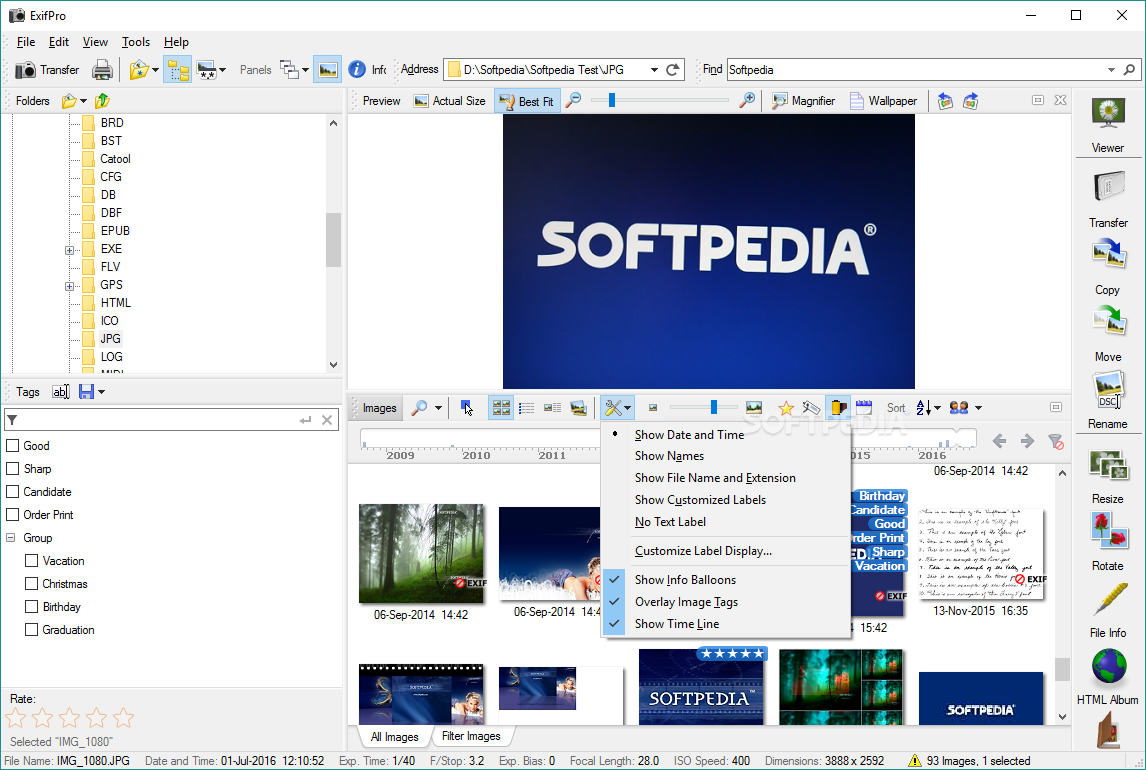The width and height of the screenshot is (1146, 770).
Task: Check the Sharp tag checkbox
Action: pos(12,468)
